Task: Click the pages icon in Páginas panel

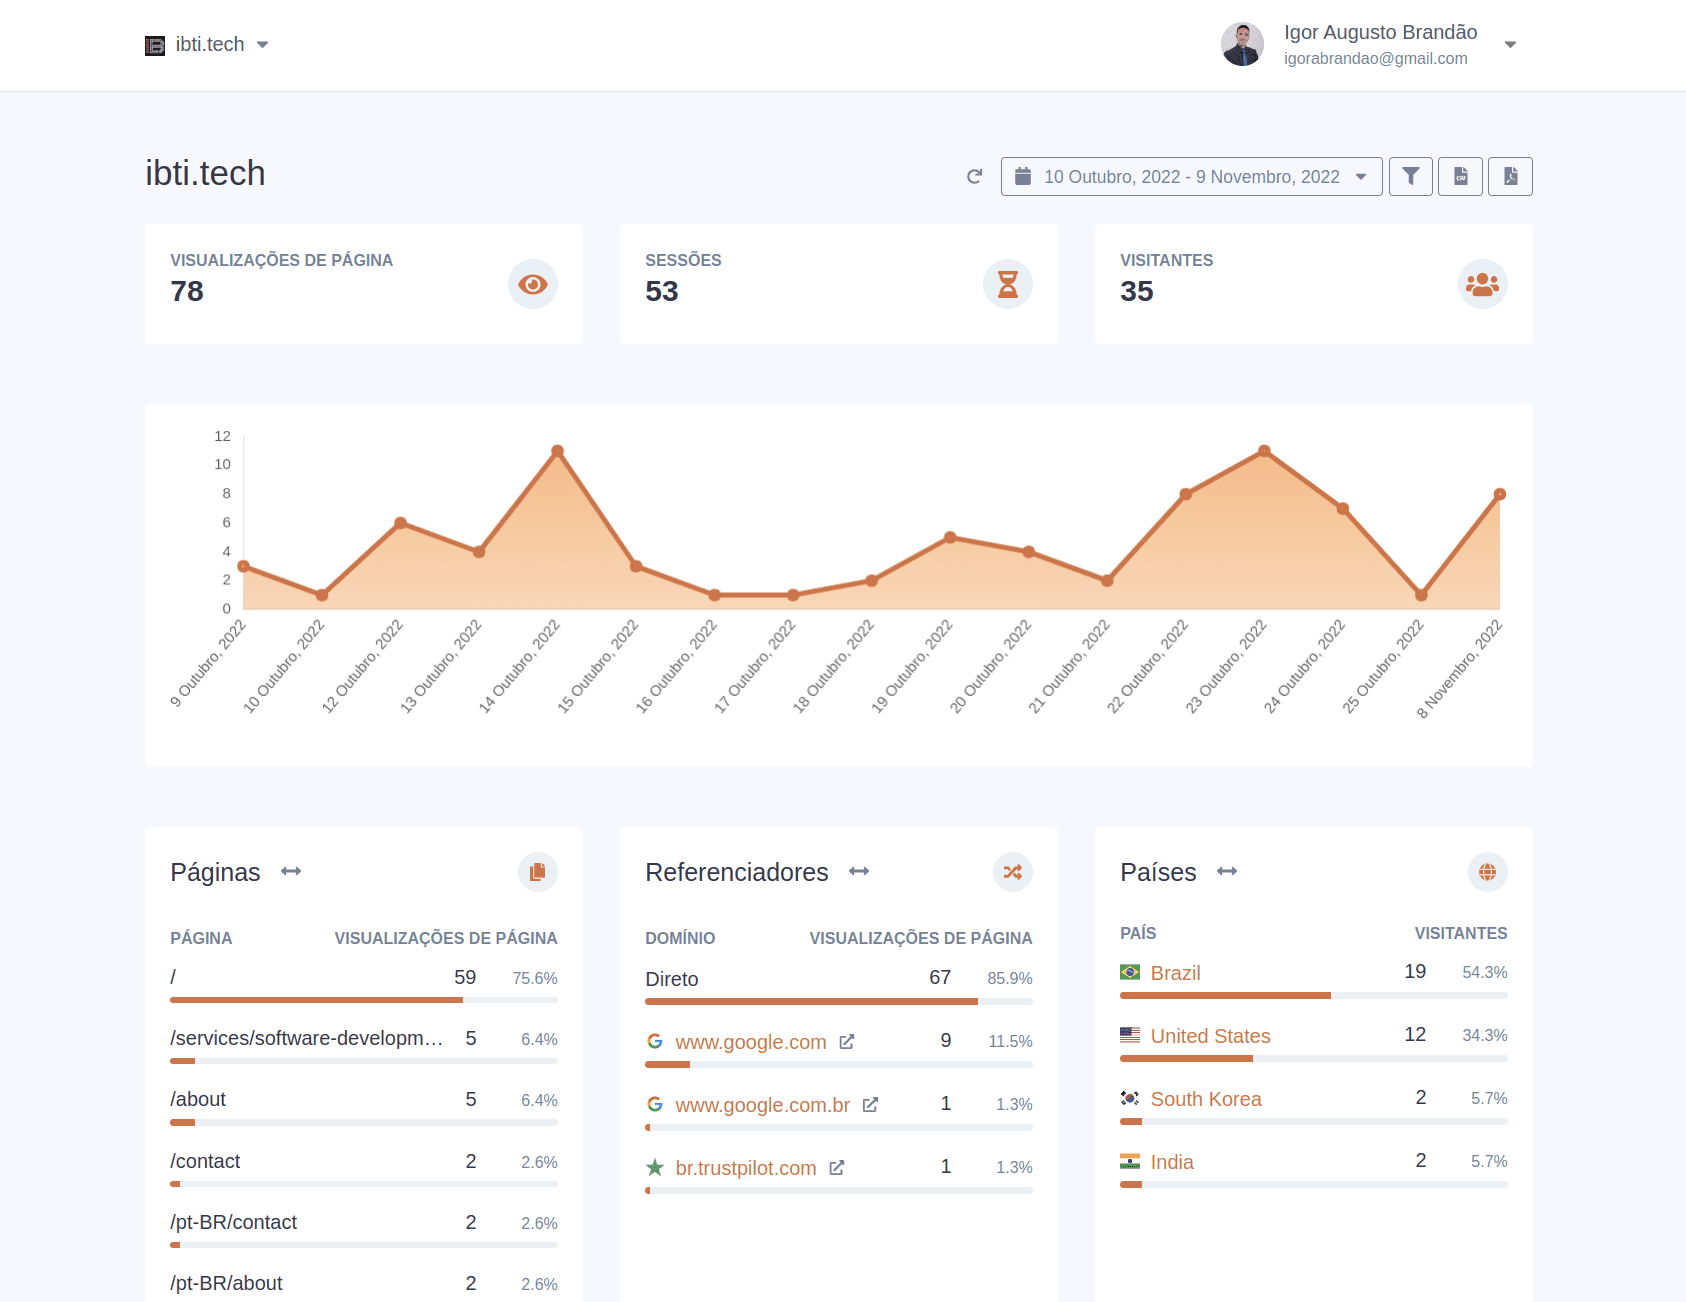Action: click(x=537, y=872)
